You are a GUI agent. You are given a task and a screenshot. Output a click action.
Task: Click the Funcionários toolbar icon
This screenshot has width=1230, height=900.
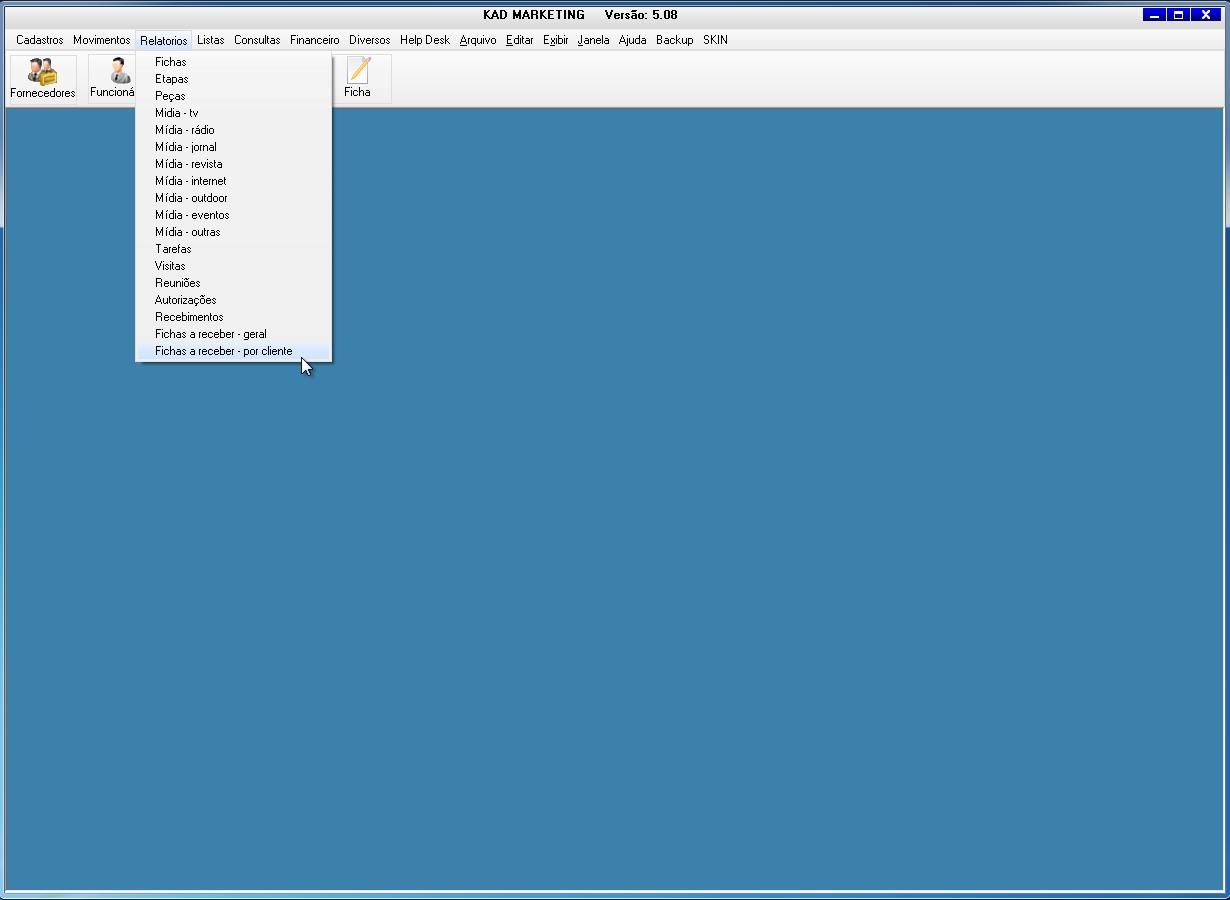[112, 79]
